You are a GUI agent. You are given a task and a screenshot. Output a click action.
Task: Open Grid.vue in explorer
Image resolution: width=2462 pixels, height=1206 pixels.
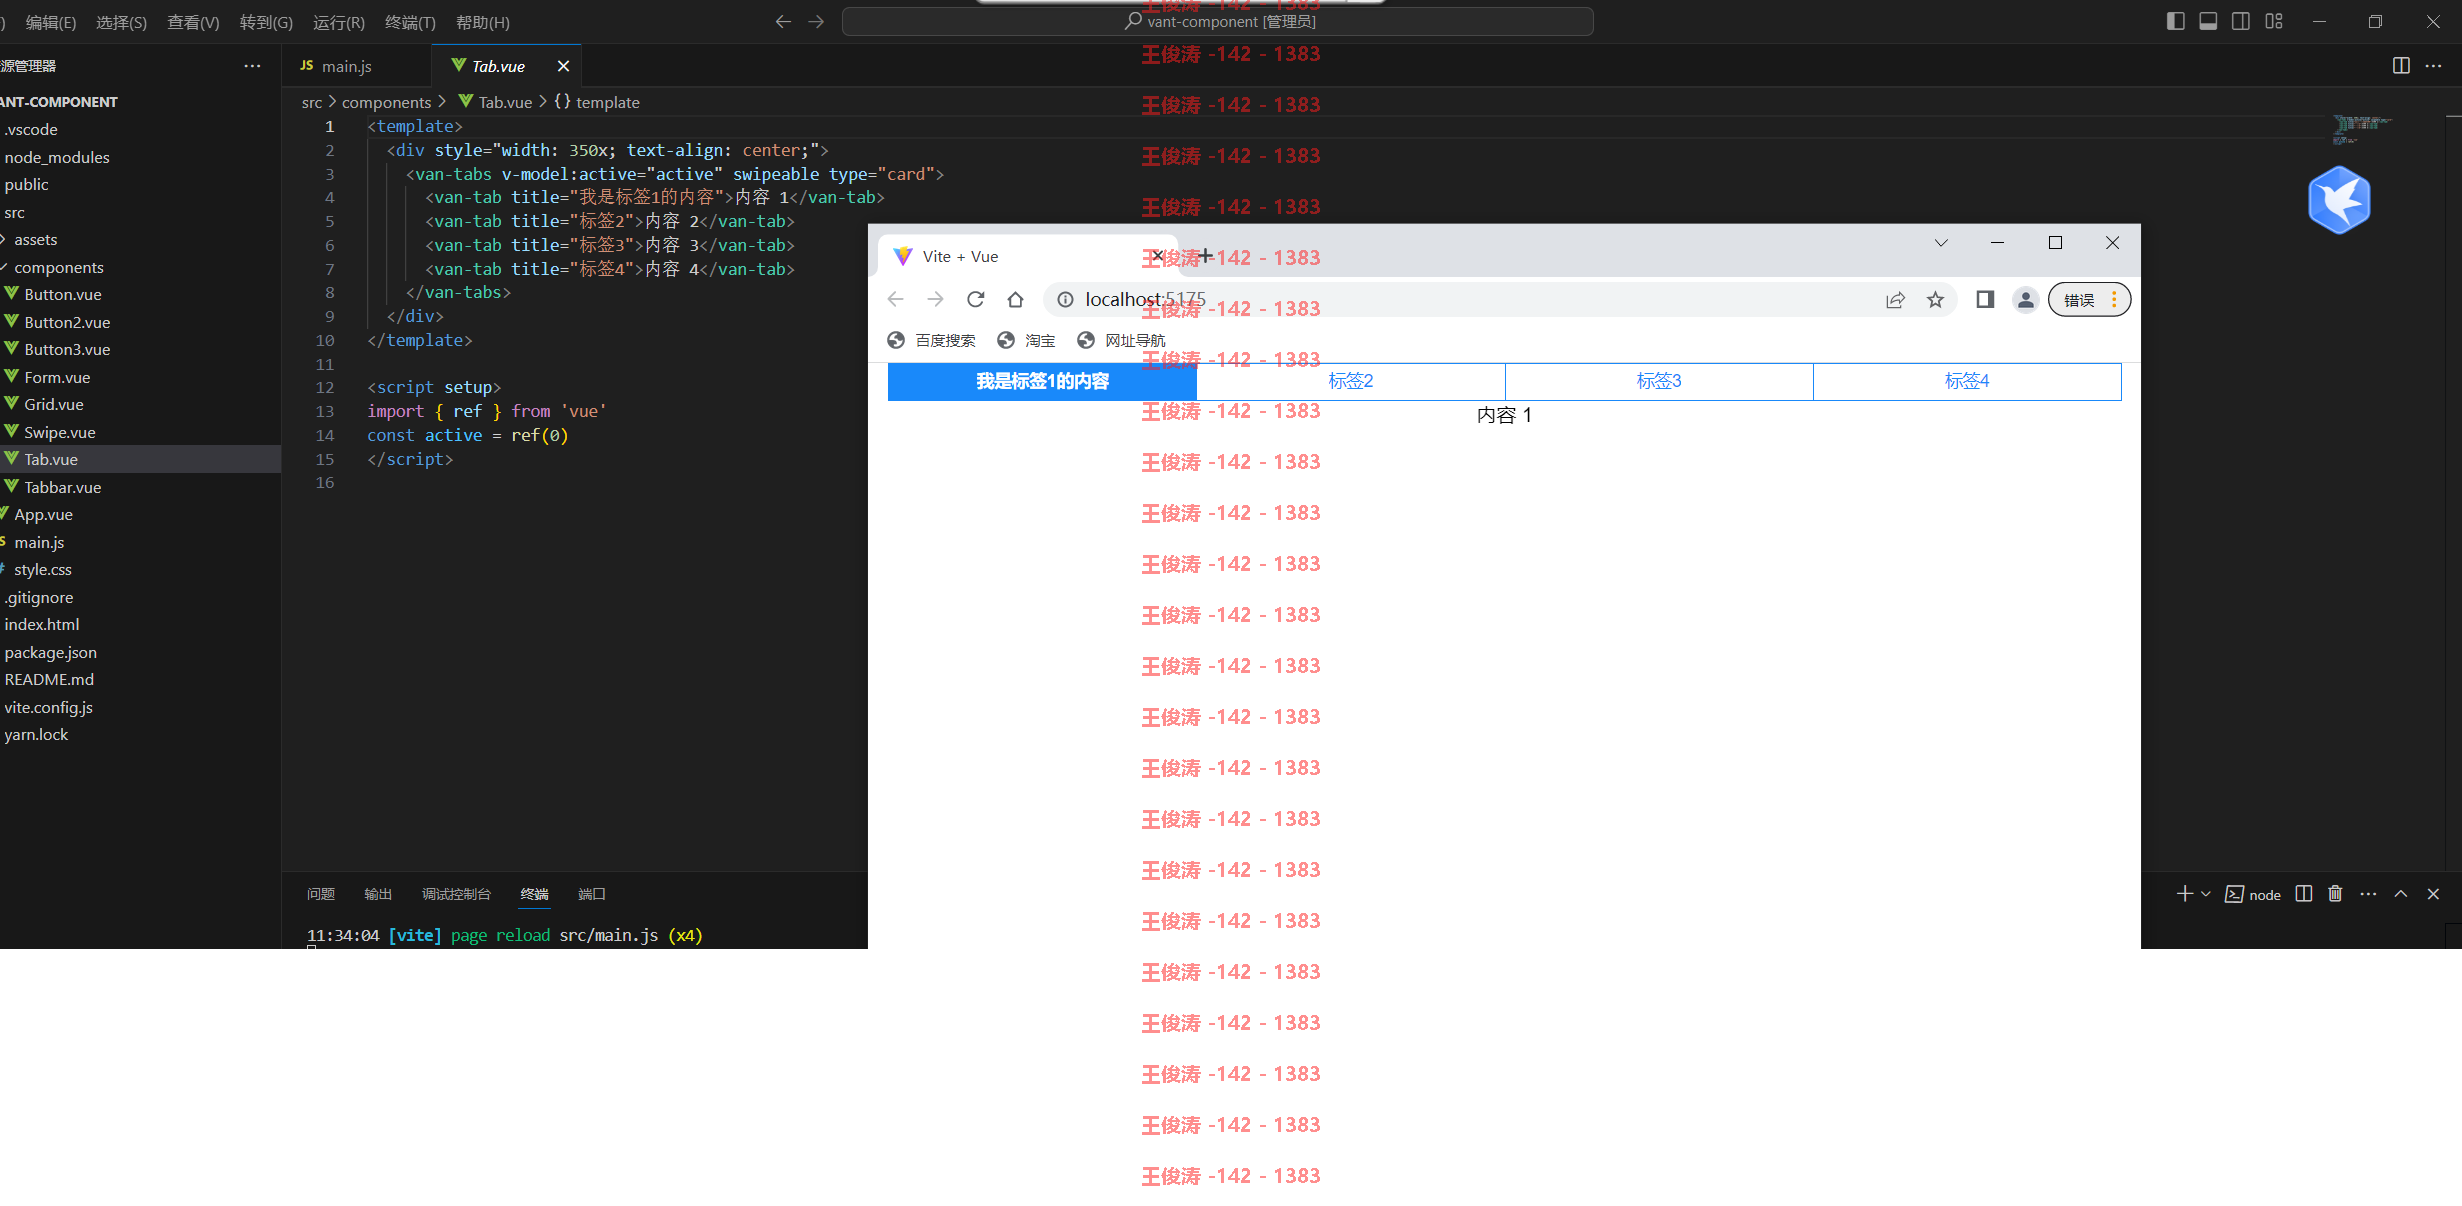pyautogui.click(x=140, y=405)
